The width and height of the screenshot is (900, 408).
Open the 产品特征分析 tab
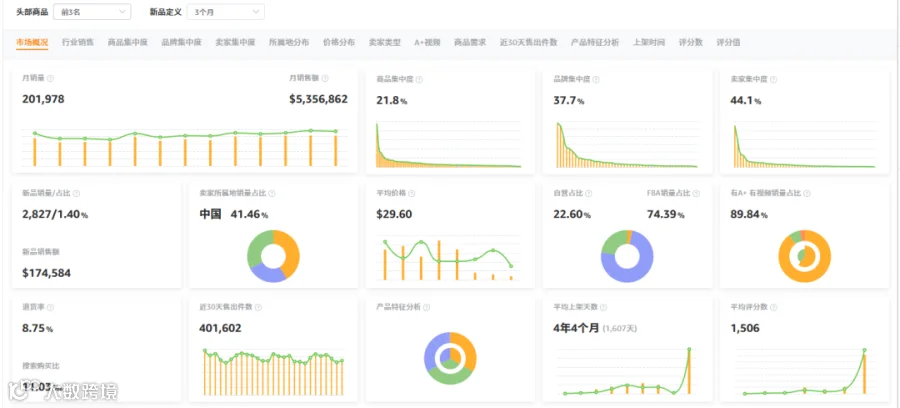595,42
